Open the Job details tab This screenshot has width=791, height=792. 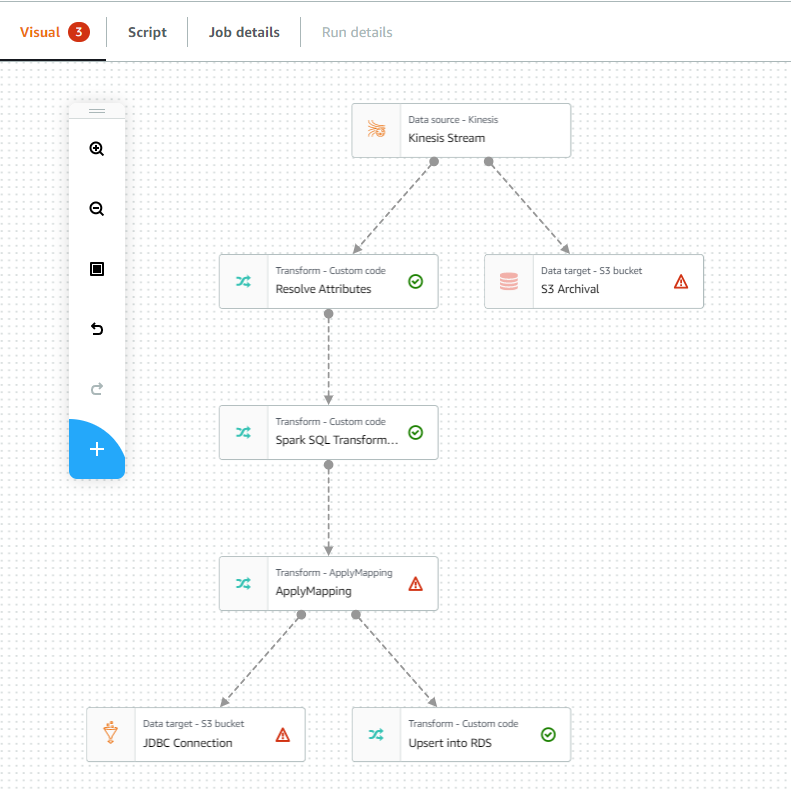click(x=244, y=32)
